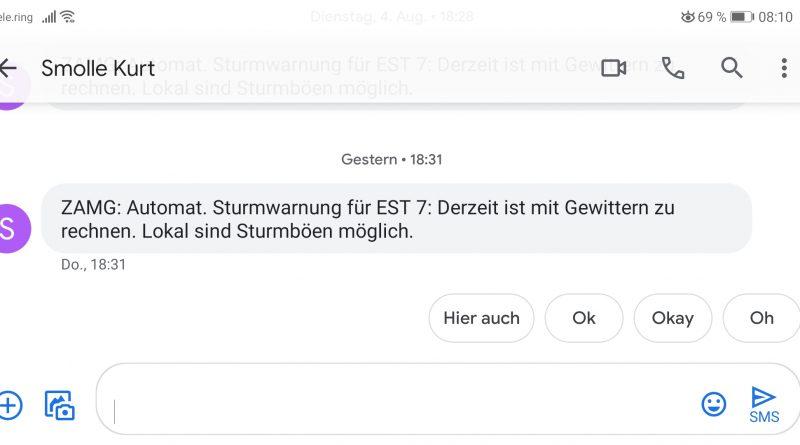Tap the back arrow to leave conversation
Viewport: 800px width, 445px height.
coord(9,68)
